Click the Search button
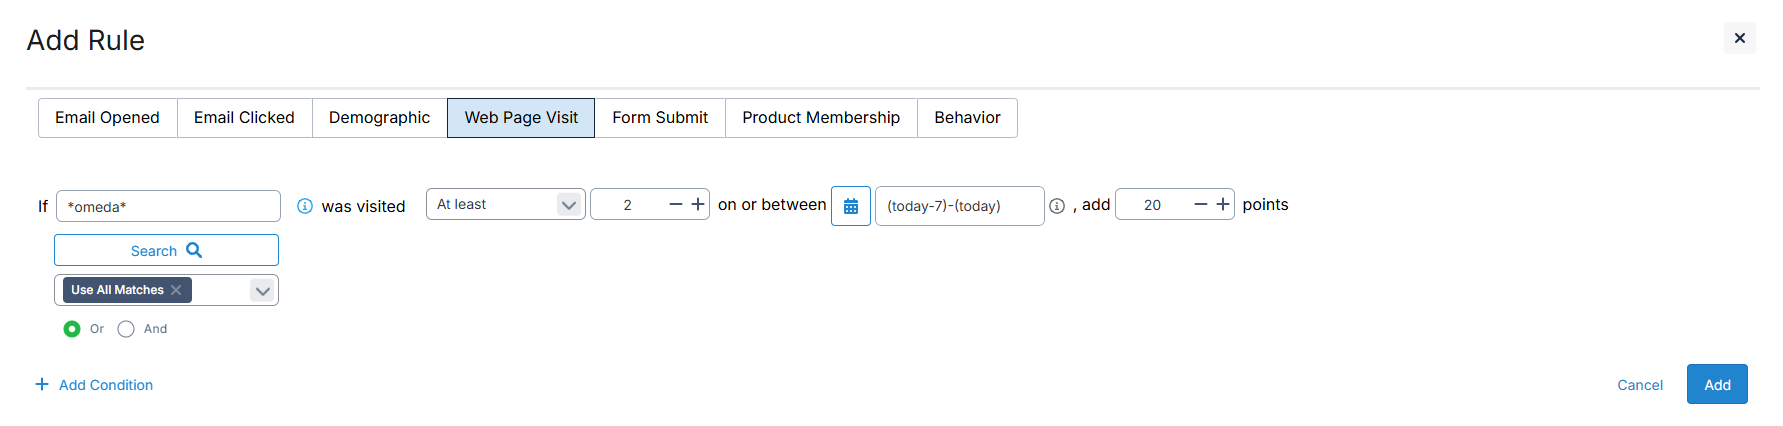This screenshot has width=1783, height=426. [x=166, y=251]
